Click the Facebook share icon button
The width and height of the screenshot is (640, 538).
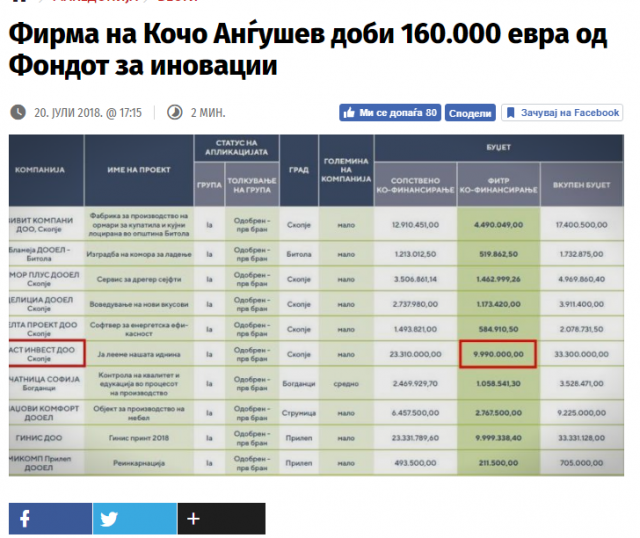(50, 518)
